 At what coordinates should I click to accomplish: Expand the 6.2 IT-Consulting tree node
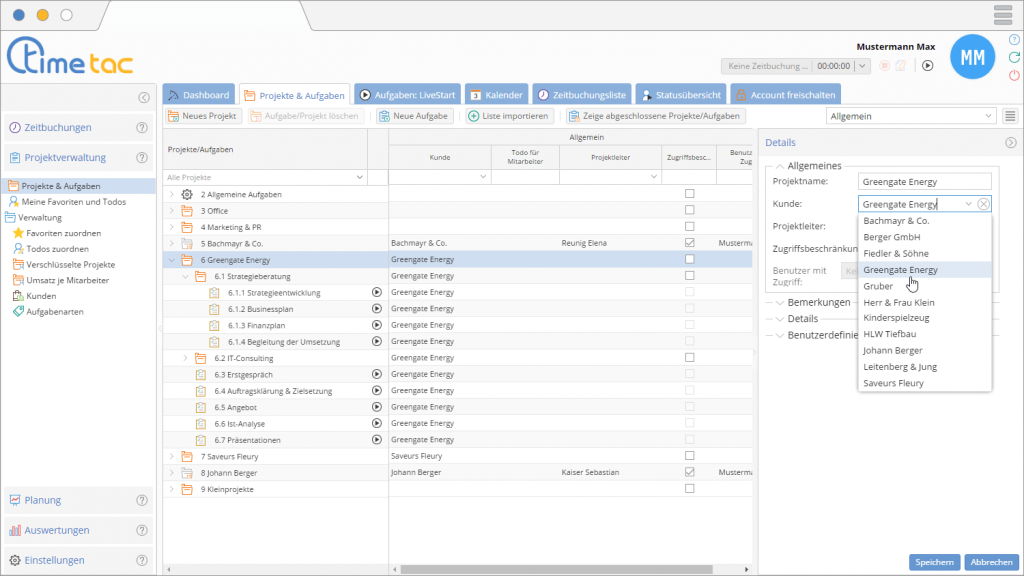185,357
